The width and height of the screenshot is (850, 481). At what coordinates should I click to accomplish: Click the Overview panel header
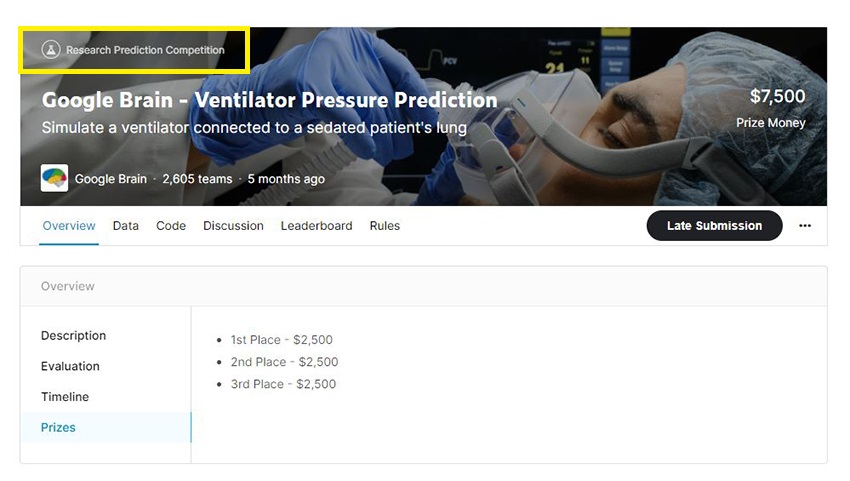[x=68, y=286]
